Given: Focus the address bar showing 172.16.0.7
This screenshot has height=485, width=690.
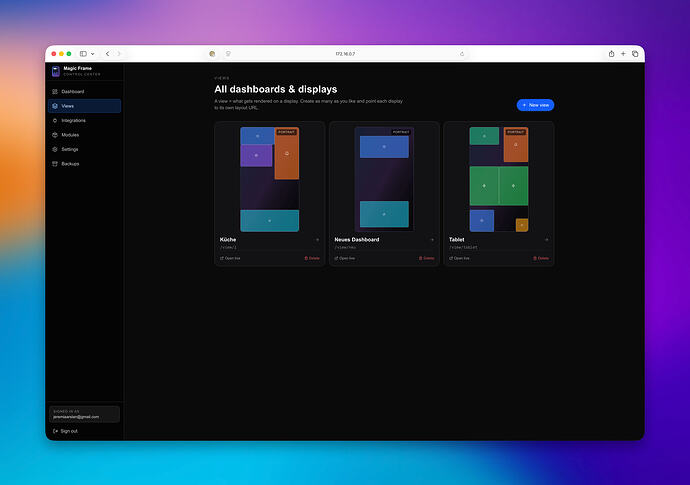Looking at the screenshot, I should click(x=345, y=54).
